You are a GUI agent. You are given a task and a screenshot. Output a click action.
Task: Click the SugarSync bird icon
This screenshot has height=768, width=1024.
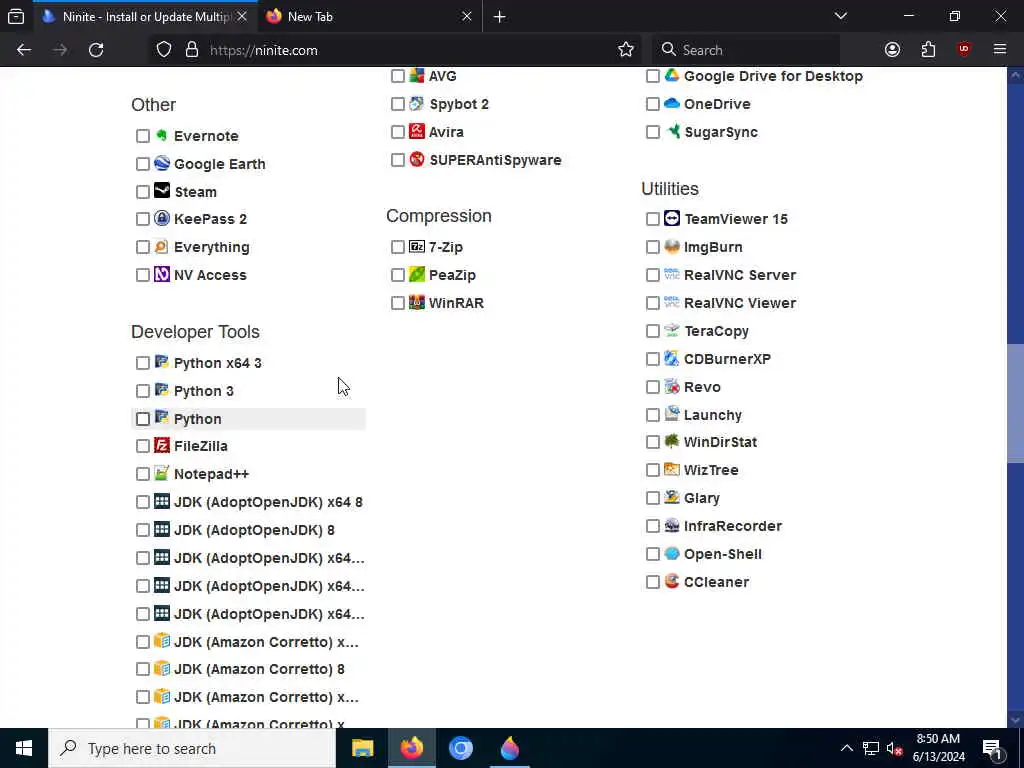[x=672, y=131]
